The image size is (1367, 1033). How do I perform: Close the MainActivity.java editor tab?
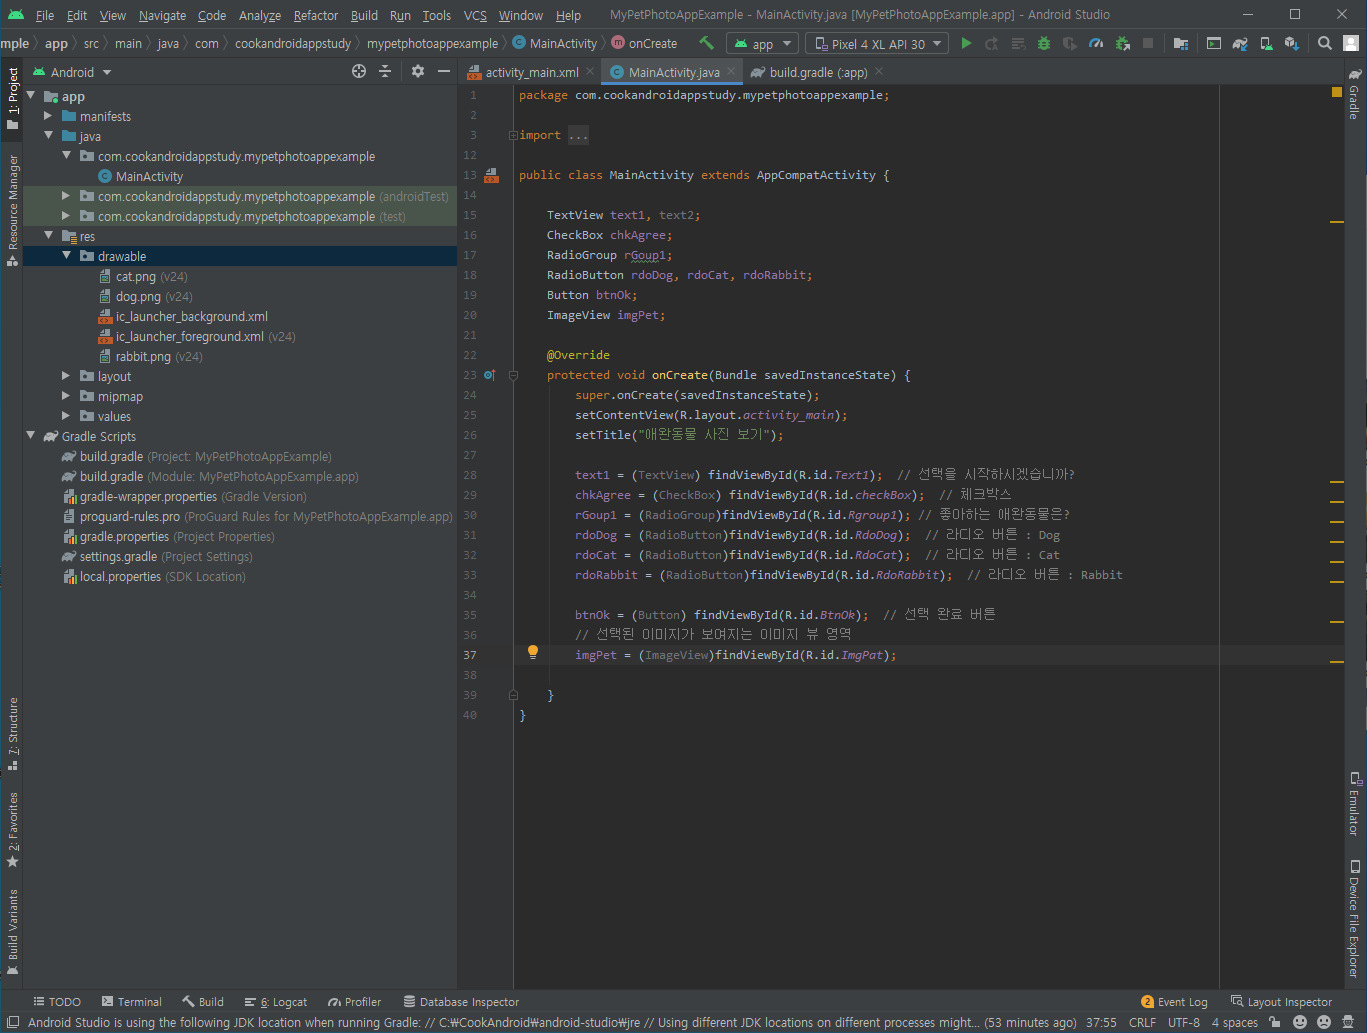click(x=731, y=71)
